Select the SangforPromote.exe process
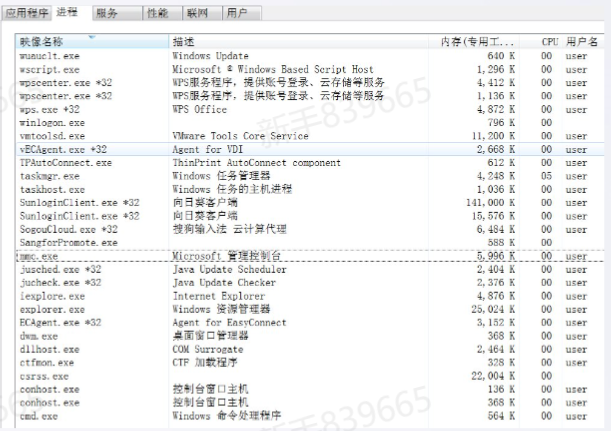This screenshot has width=611, height=431. pos(310,243)
